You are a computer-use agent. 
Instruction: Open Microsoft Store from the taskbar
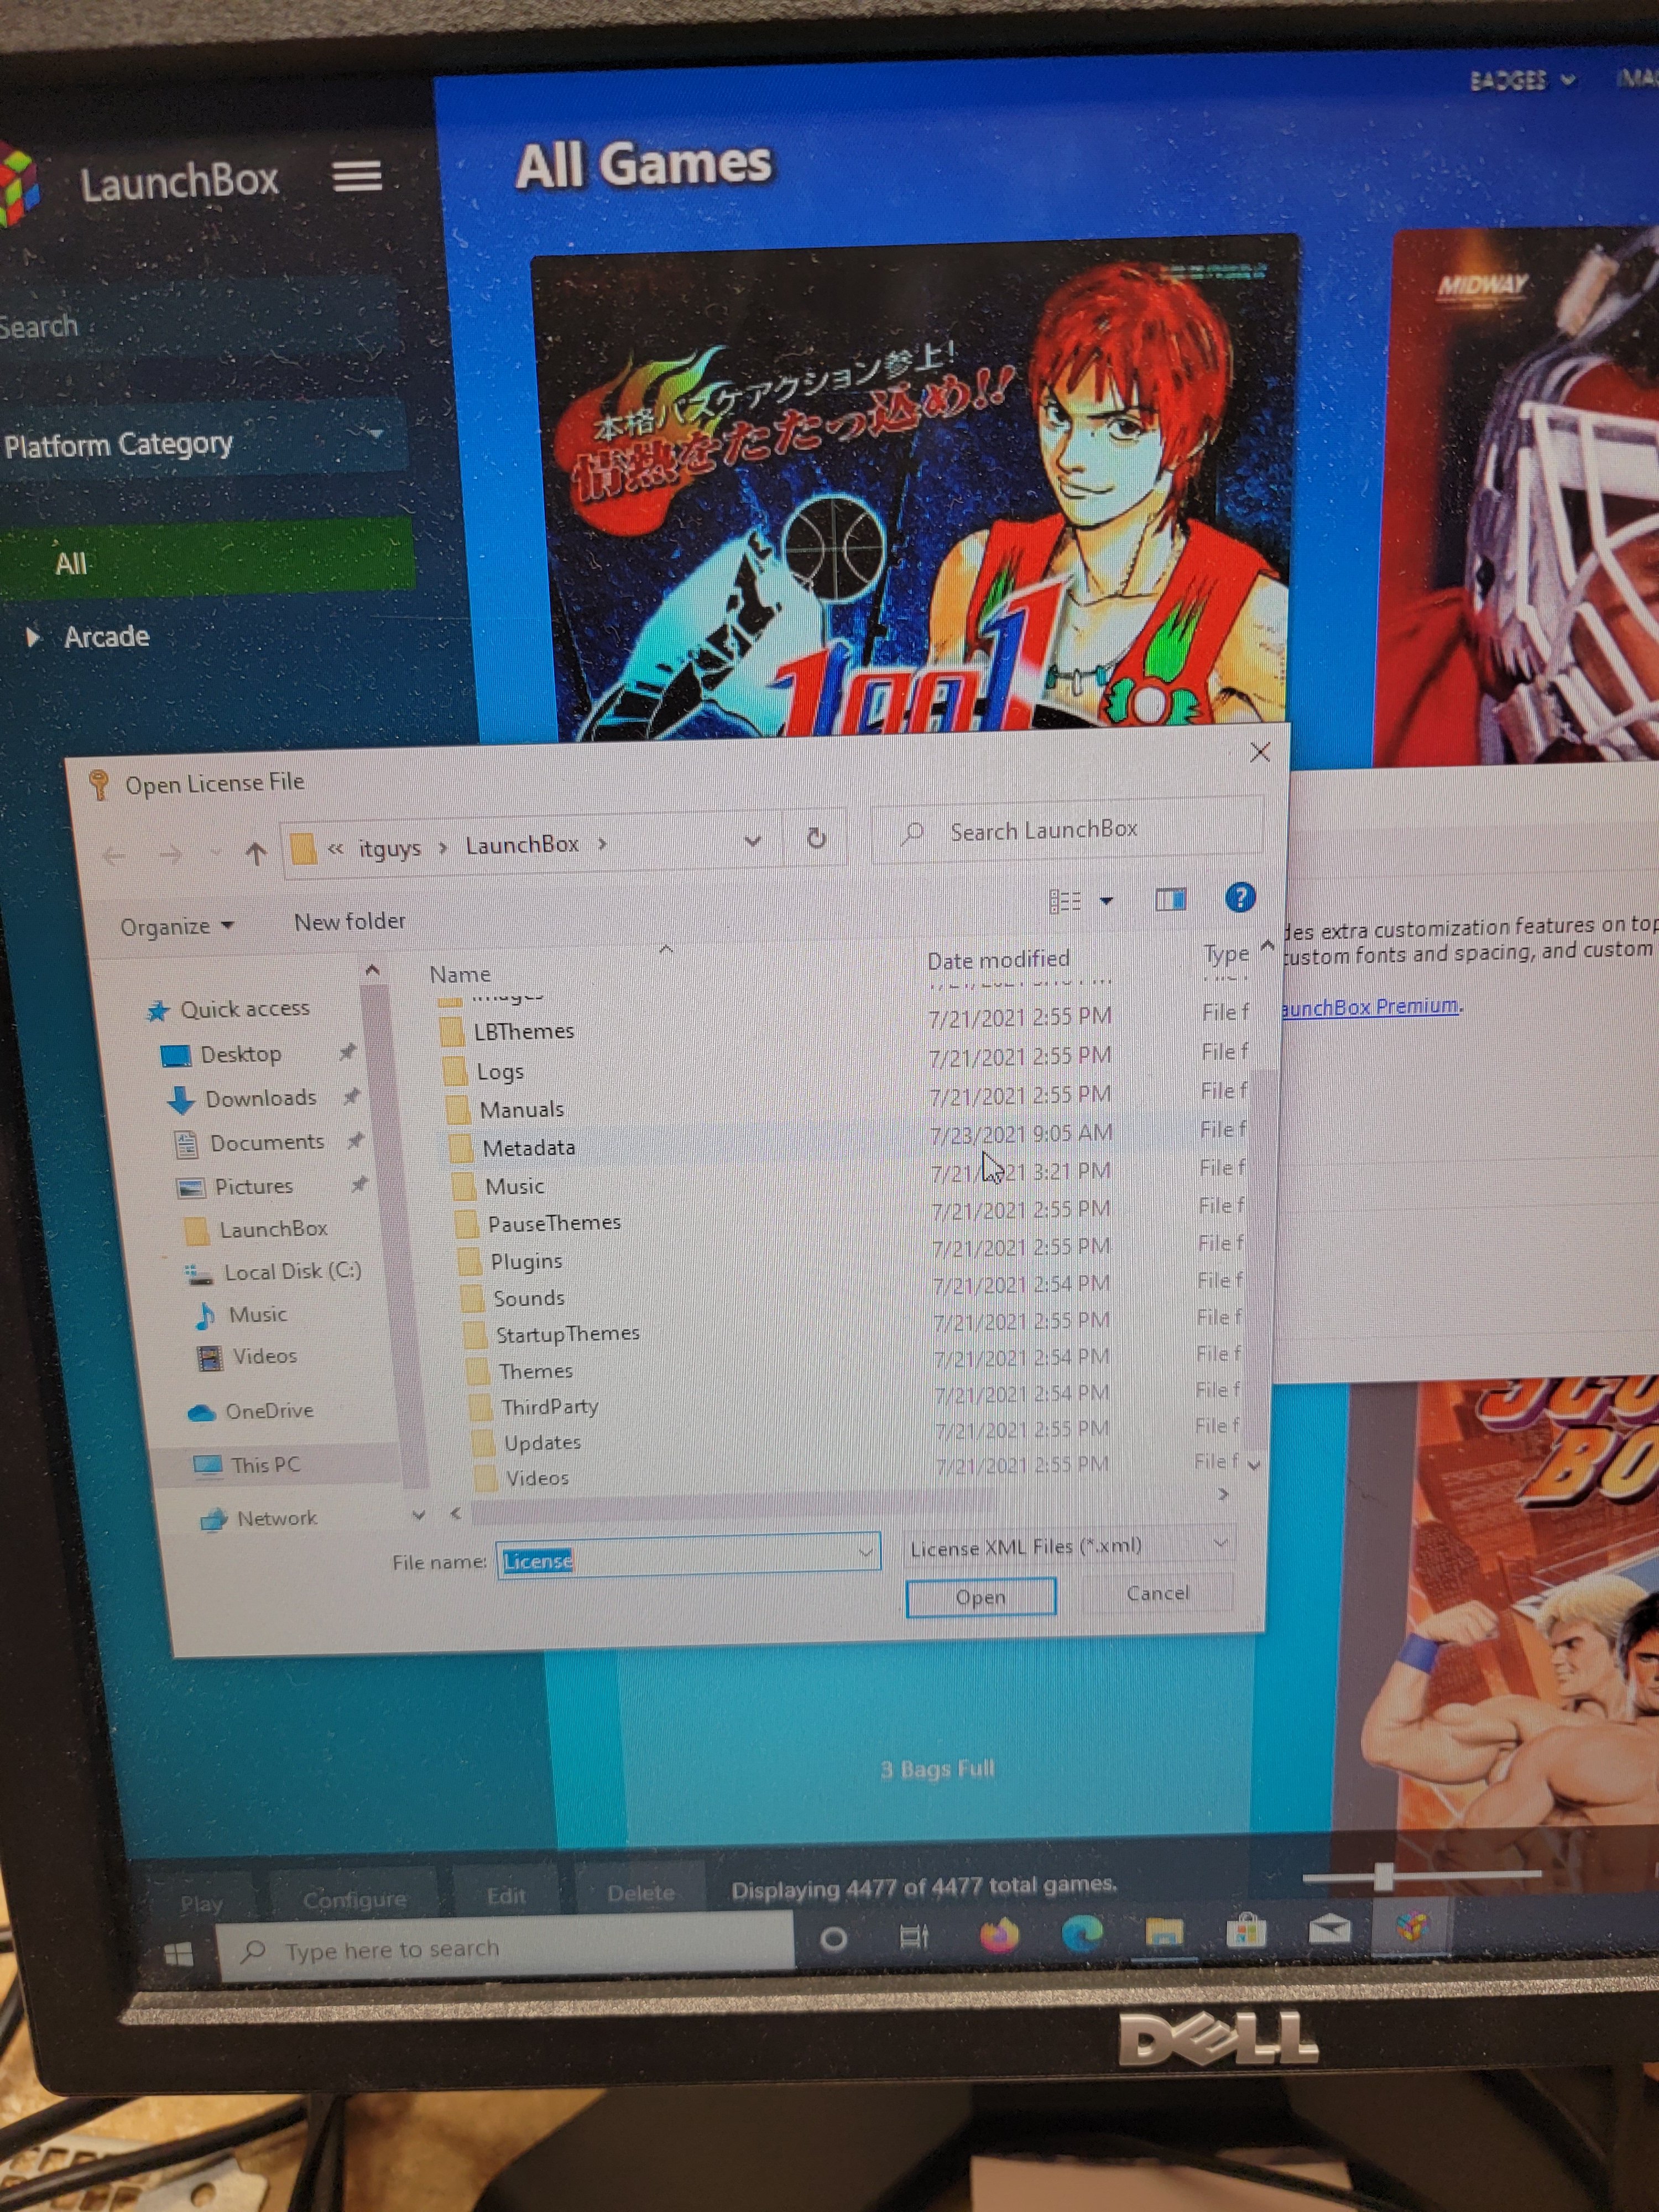(1246, 1931)
